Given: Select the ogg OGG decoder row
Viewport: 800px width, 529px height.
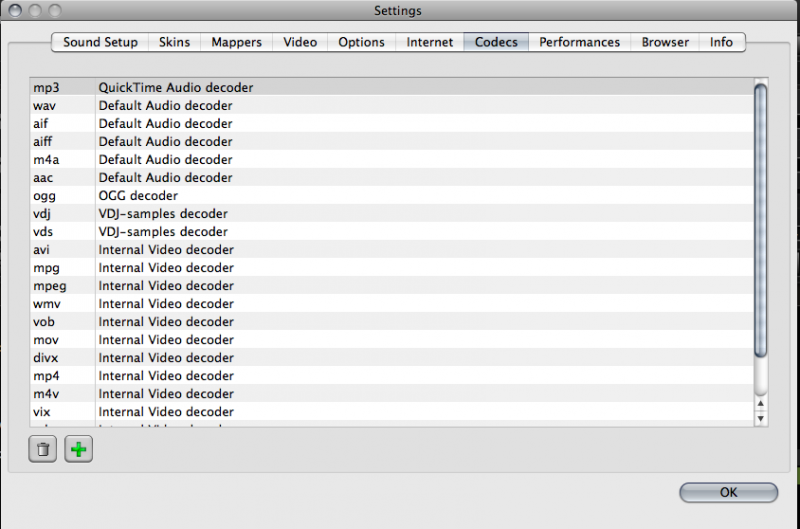Looking at the screenshot, I should point(390,196).
